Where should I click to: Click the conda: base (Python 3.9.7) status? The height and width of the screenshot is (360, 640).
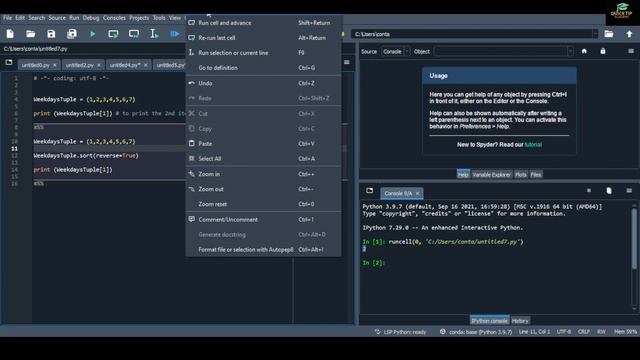coord(476,332)
